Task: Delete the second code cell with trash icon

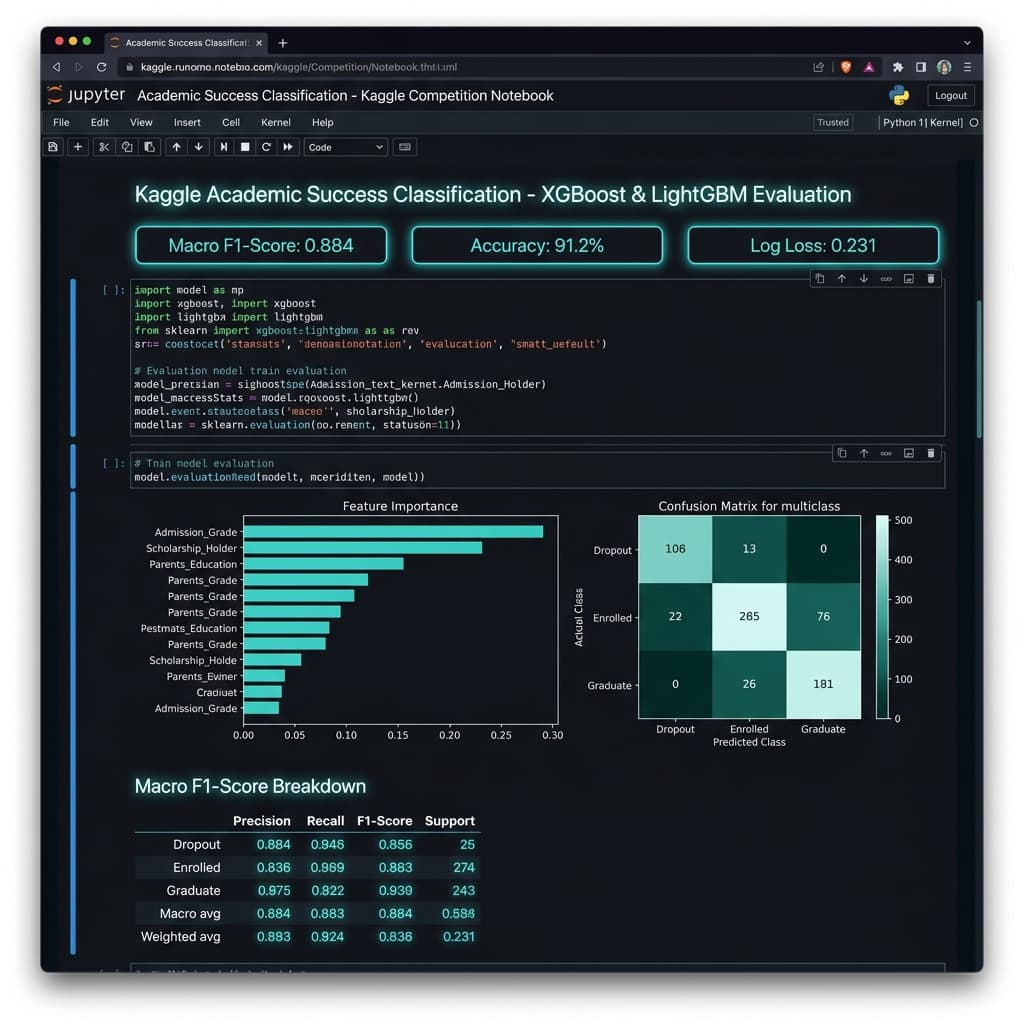Action: tap(931, 453)
